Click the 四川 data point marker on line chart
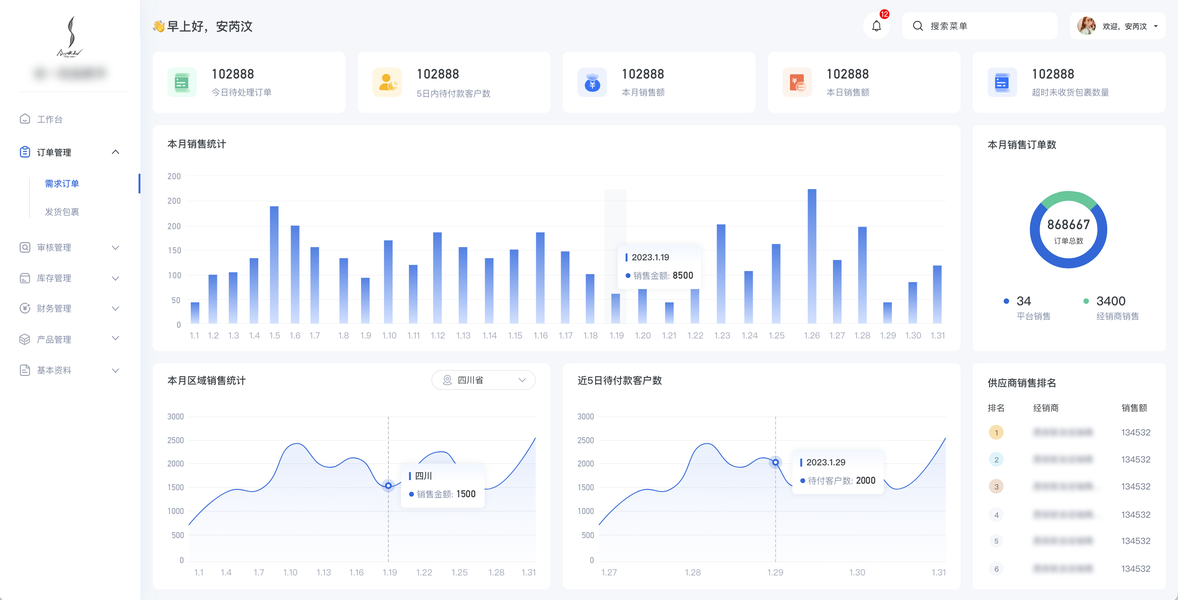1178x600 pixels. (388, 486)
